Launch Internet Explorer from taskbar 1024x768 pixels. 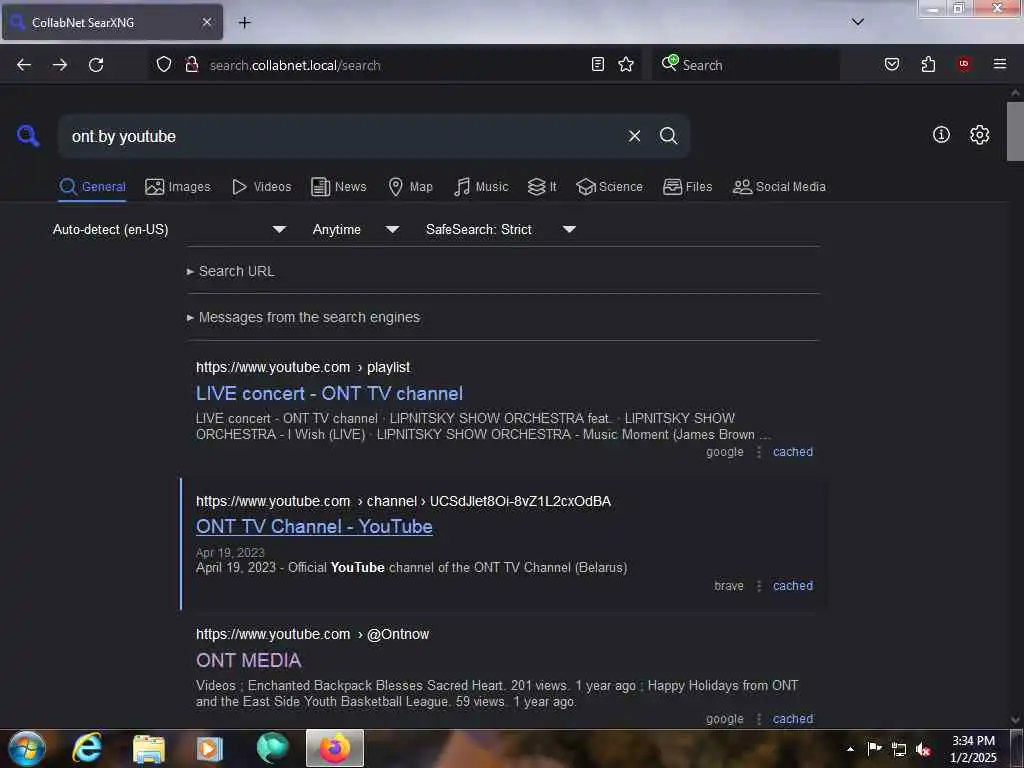[88, 748]
